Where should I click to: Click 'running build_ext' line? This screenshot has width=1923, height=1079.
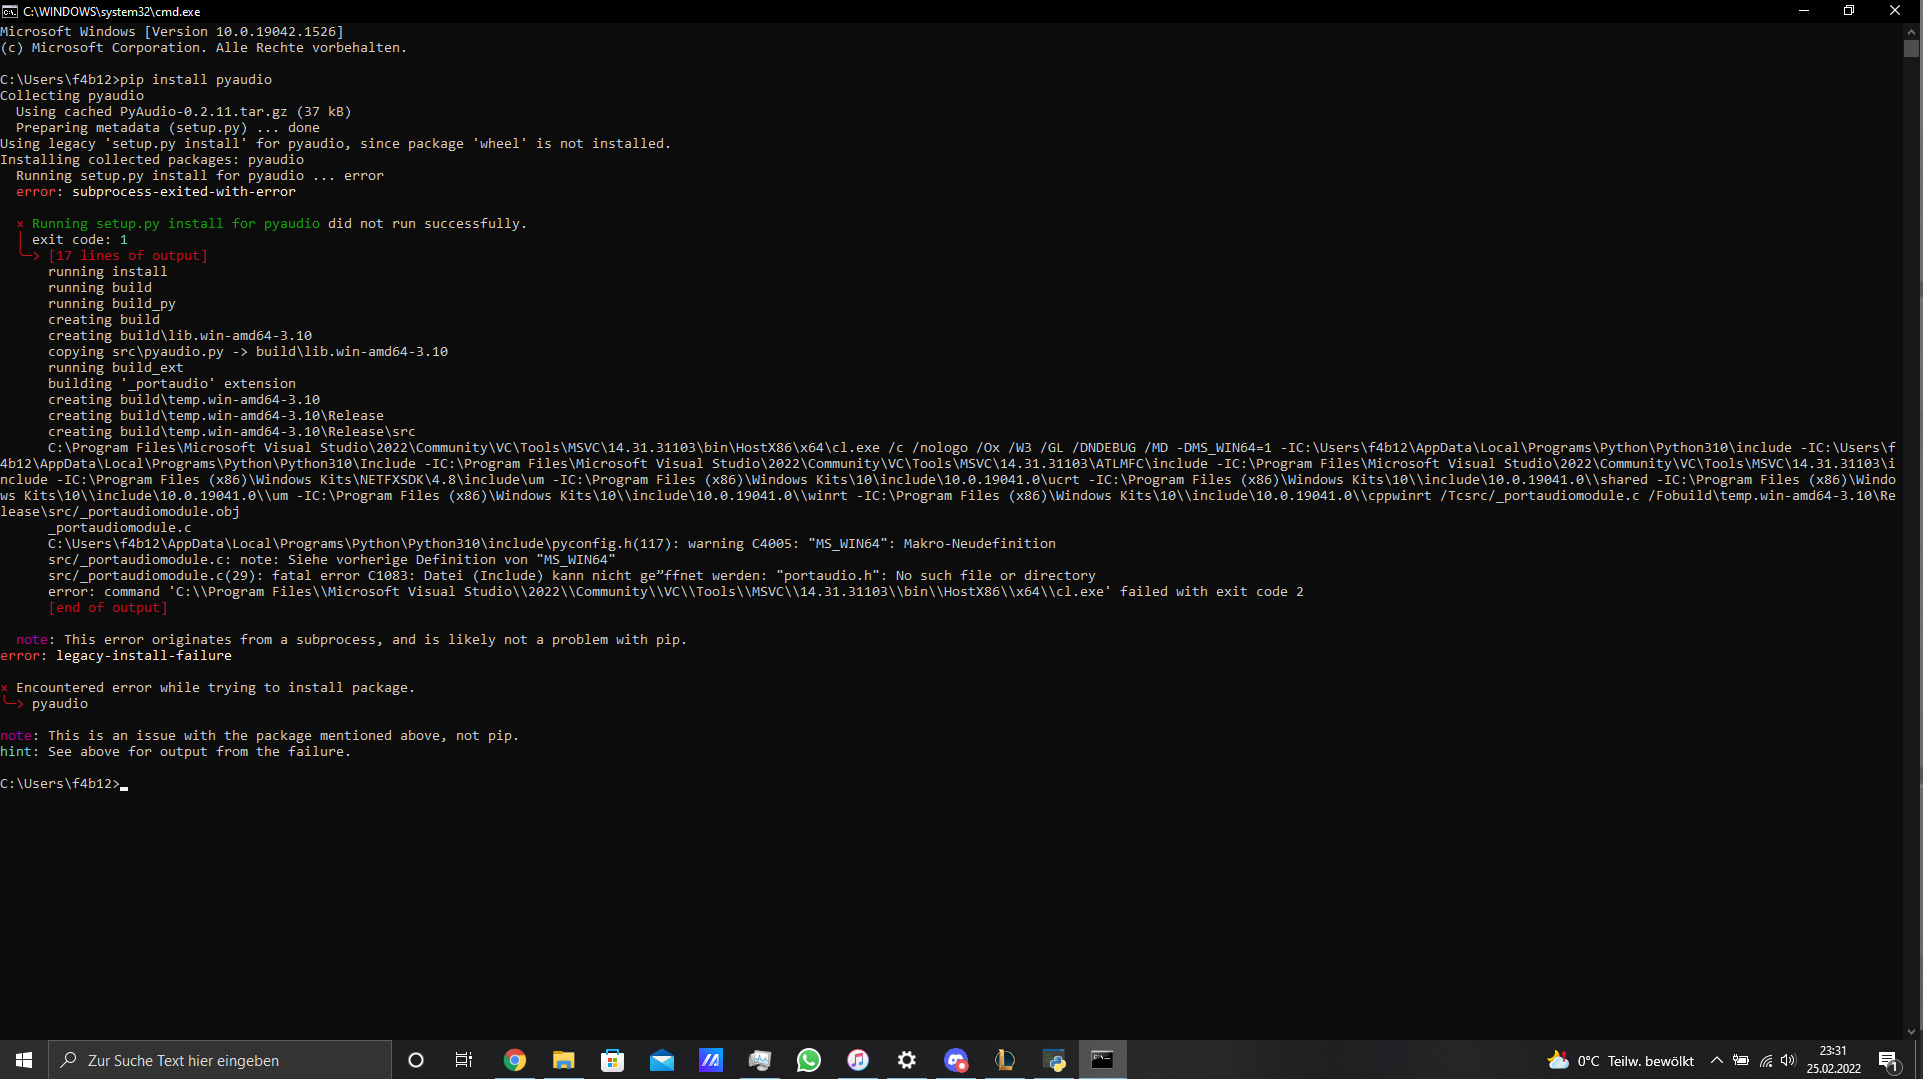116,367
